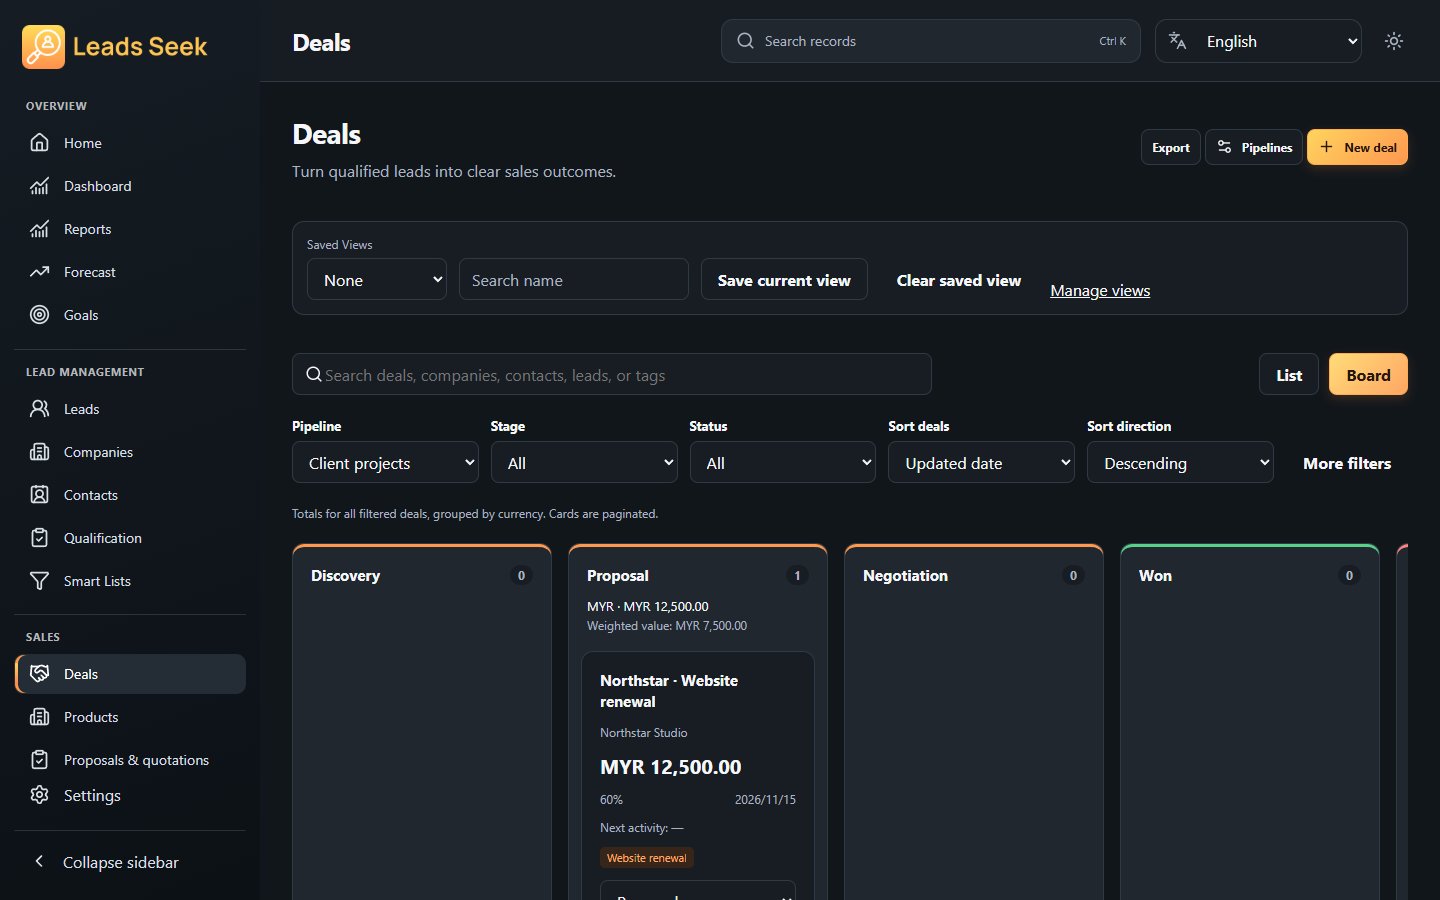Open the Sort direction dropdown
This screenshot has width=1440, height=900.
coord(1180,463)
